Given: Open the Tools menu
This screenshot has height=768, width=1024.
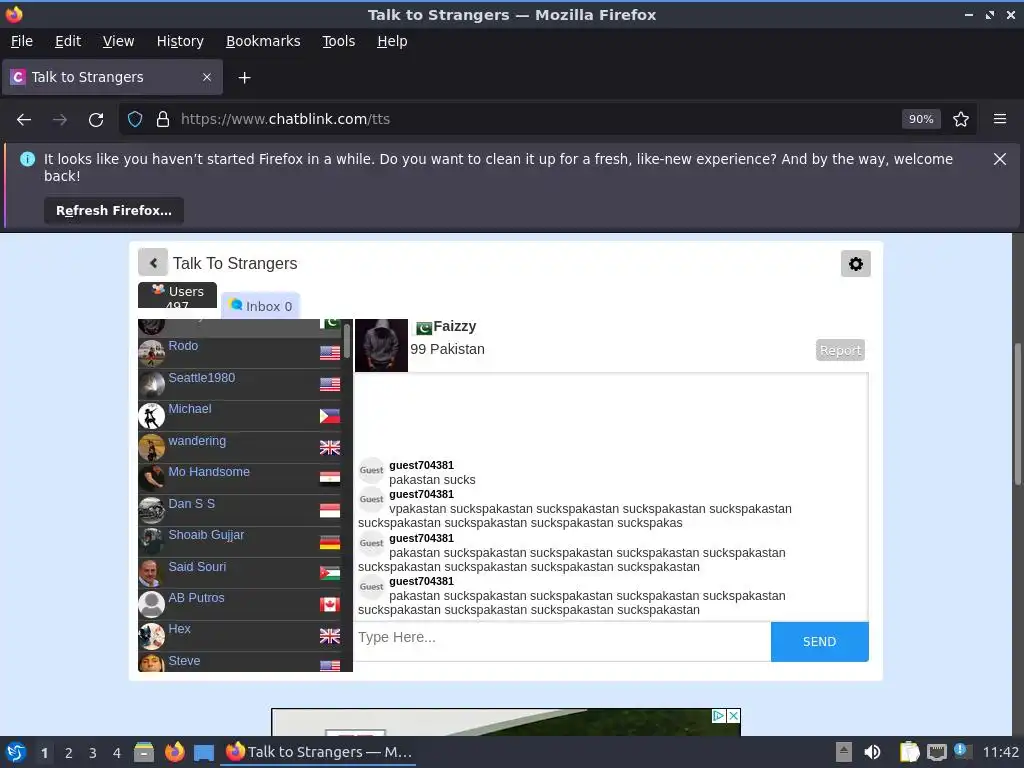Looking at the screenshot, I should click(338, 41).
